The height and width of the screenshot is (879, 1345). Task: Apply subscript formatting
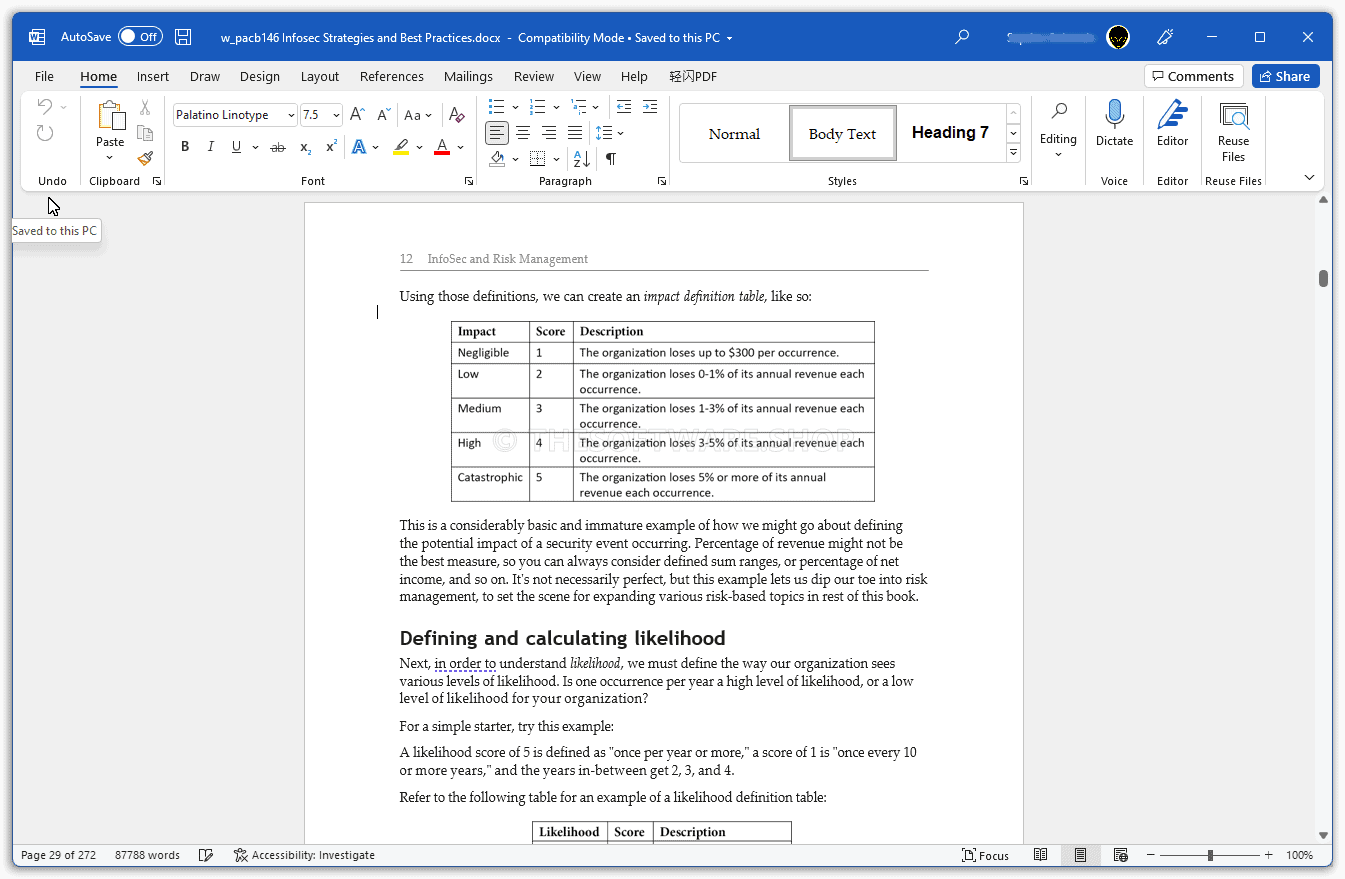306,147
